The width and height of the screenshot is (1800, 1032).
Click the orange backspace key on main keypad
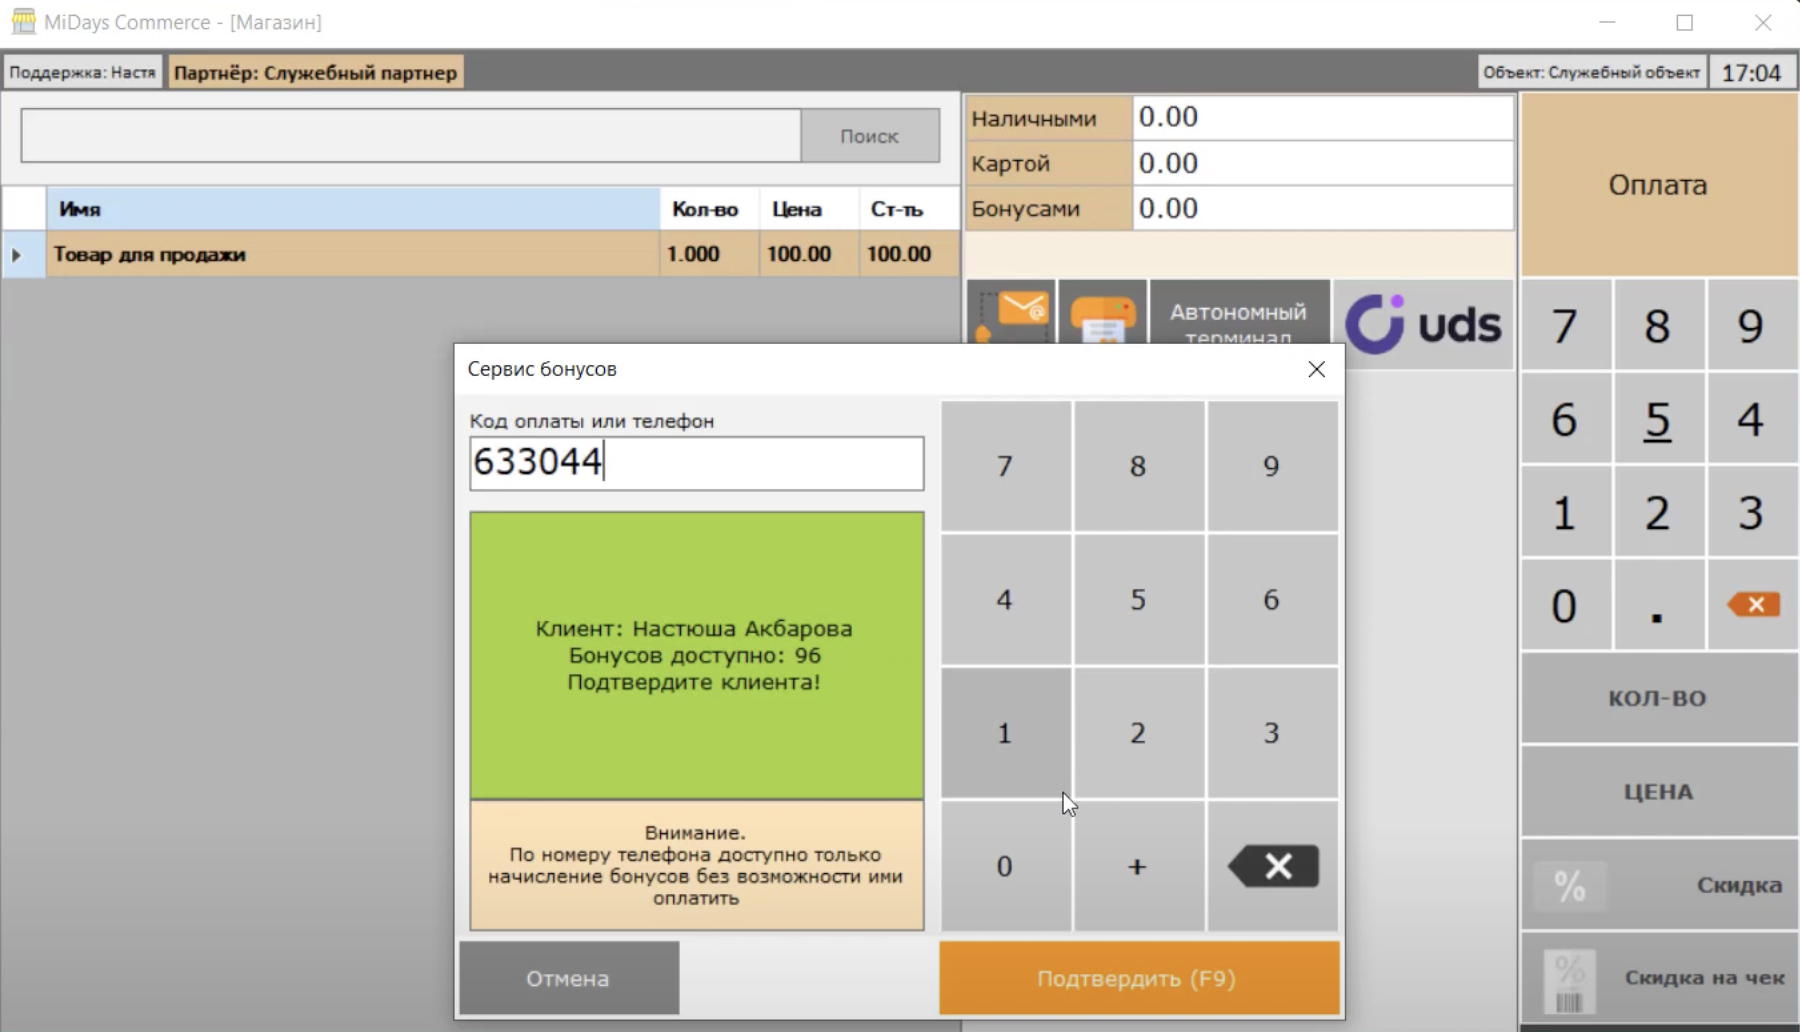click(x=1752, y=604)
